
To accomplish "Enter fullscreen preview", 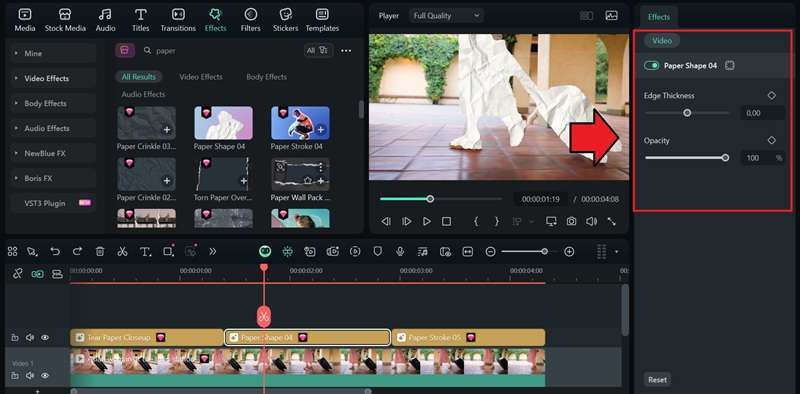I will tap(611, 221).
